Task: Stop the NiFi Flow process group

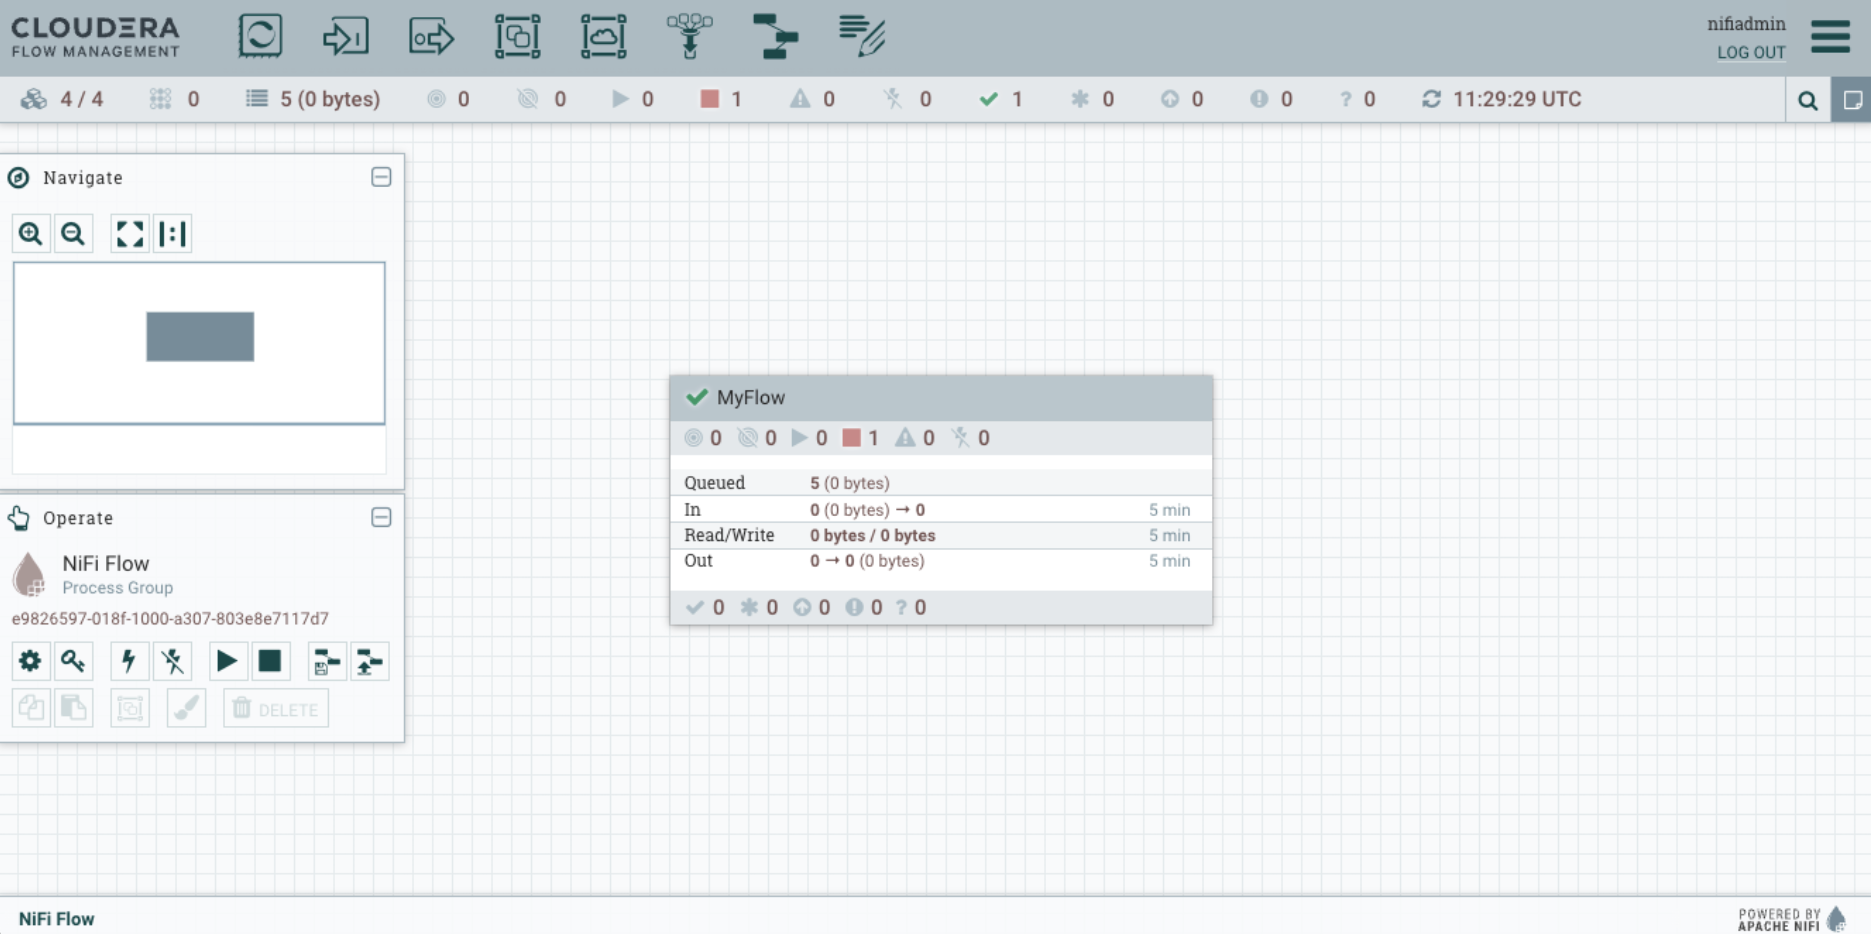Action: 271,661
